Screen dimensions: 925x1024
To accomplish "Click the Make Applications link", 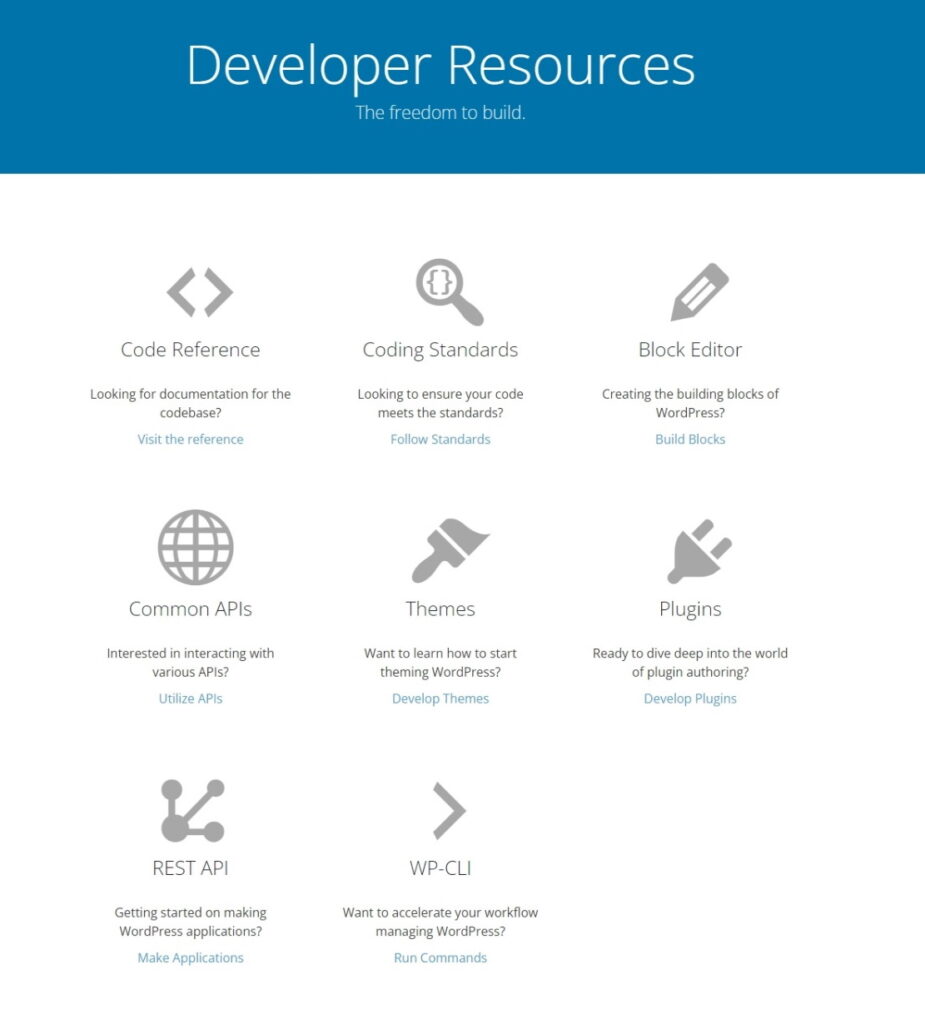I will click(x=190, y=958).
